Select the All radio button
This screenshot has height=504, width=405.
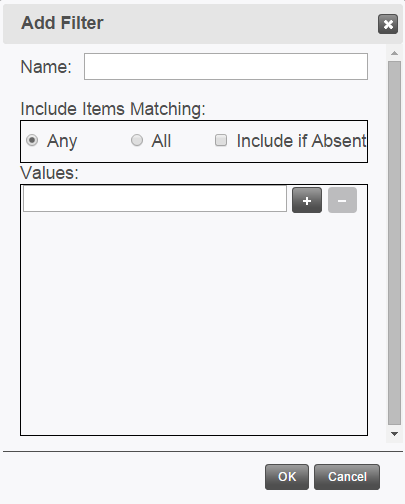[137, 140]
